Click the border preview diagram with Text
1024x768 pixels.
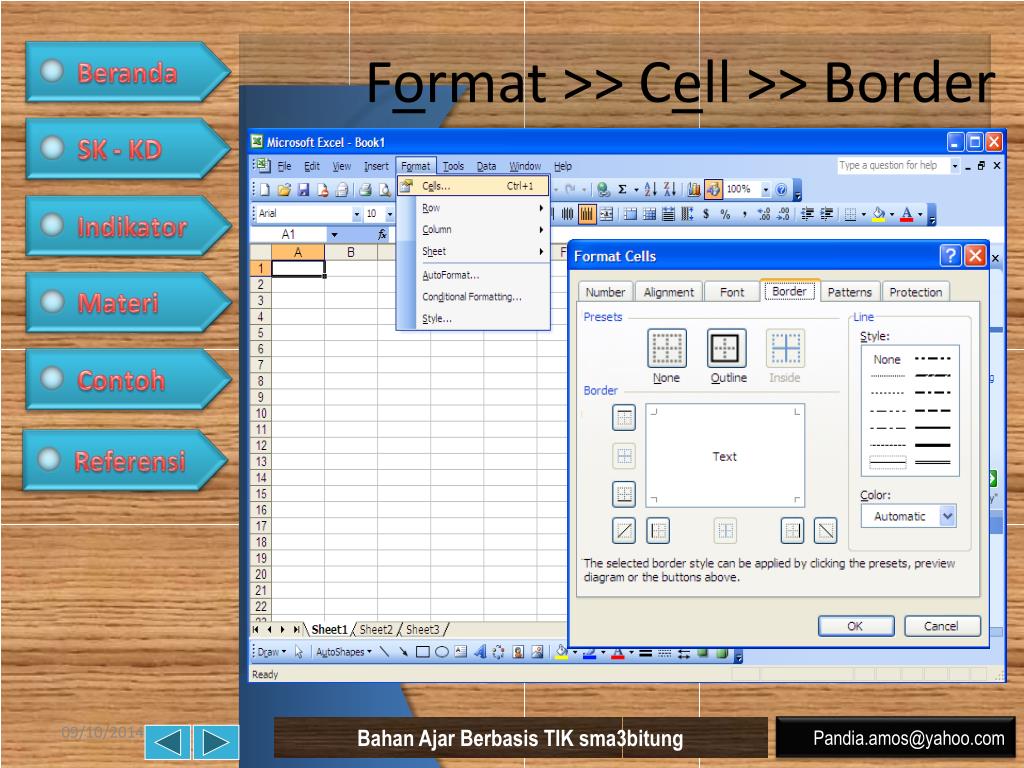point(725,455)
